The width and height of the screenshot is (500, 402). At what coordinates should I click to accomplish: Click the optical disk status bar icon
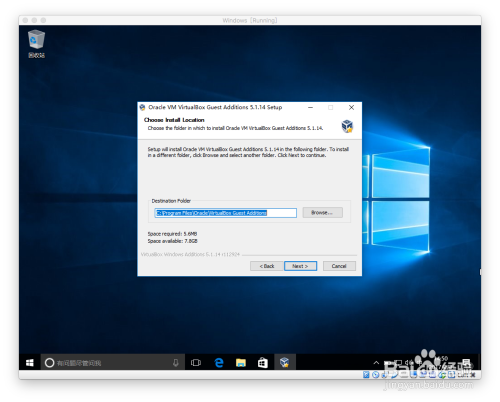375,375
